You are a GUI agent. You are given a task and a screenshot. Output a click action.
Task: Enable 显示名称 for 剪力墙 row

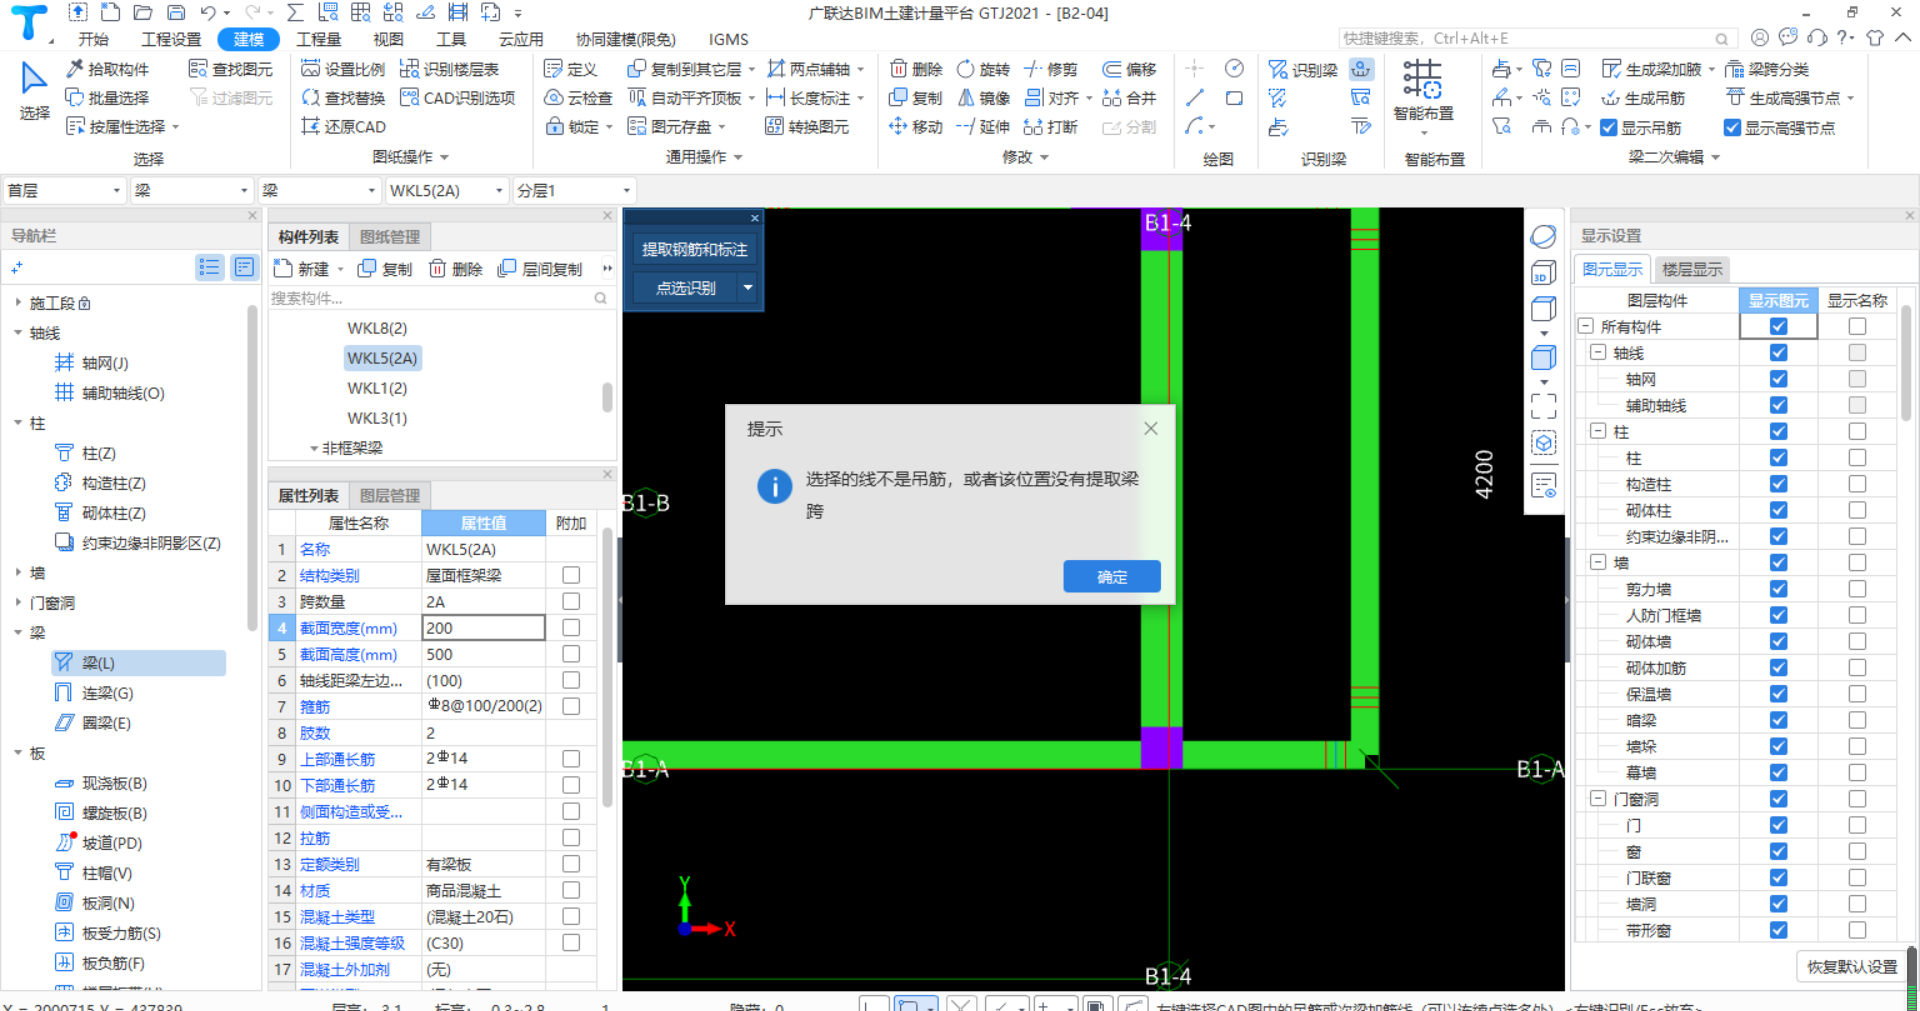[1857, 589]
